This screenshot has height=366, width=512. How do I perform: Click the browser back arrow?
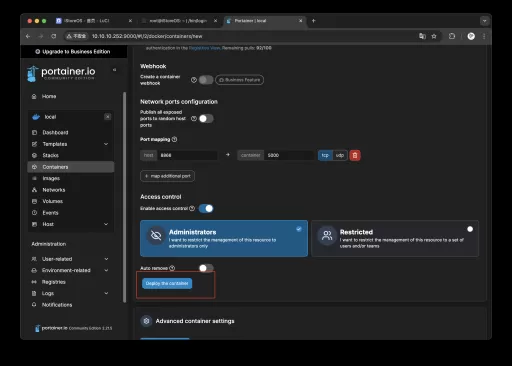28,36
